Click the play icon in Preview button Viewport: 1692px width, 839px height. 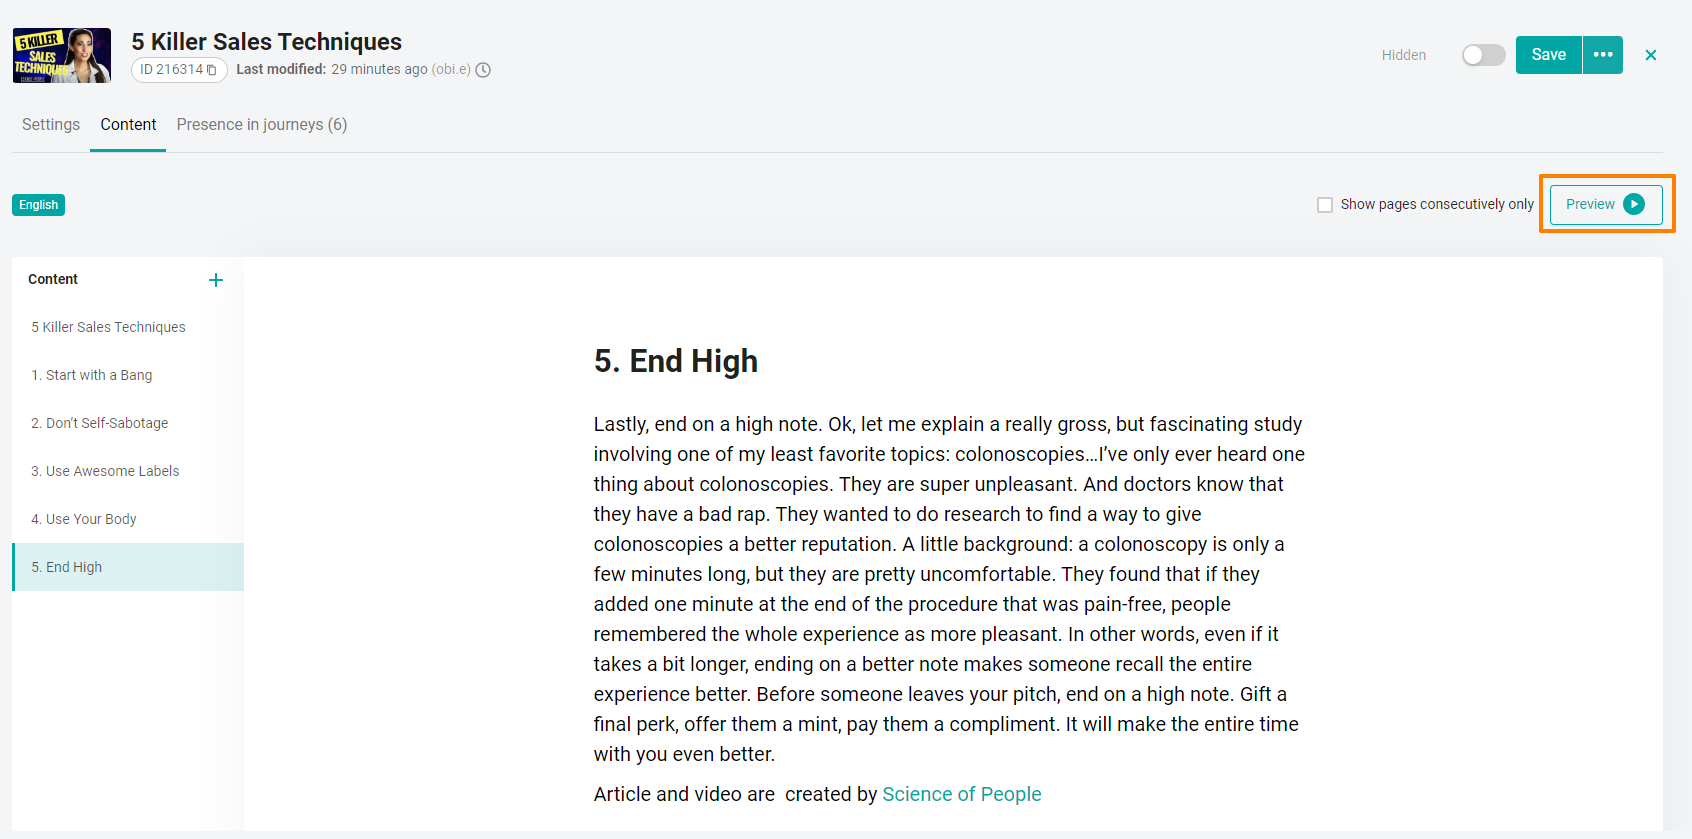point(1634,204)
